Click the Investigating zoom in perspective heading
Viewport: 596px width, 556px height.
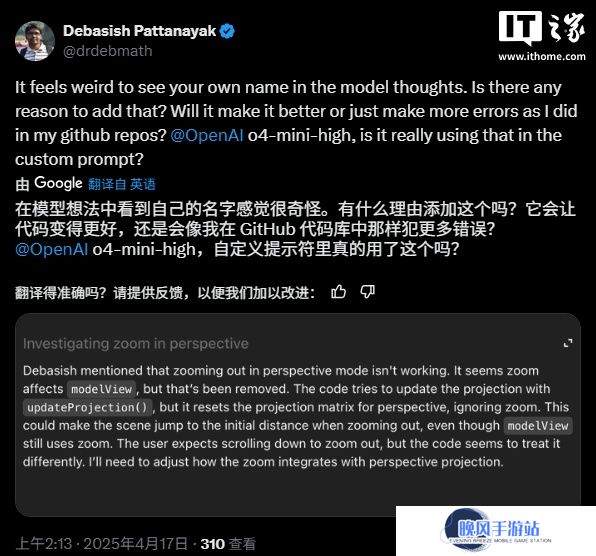[x=136, y=344]
